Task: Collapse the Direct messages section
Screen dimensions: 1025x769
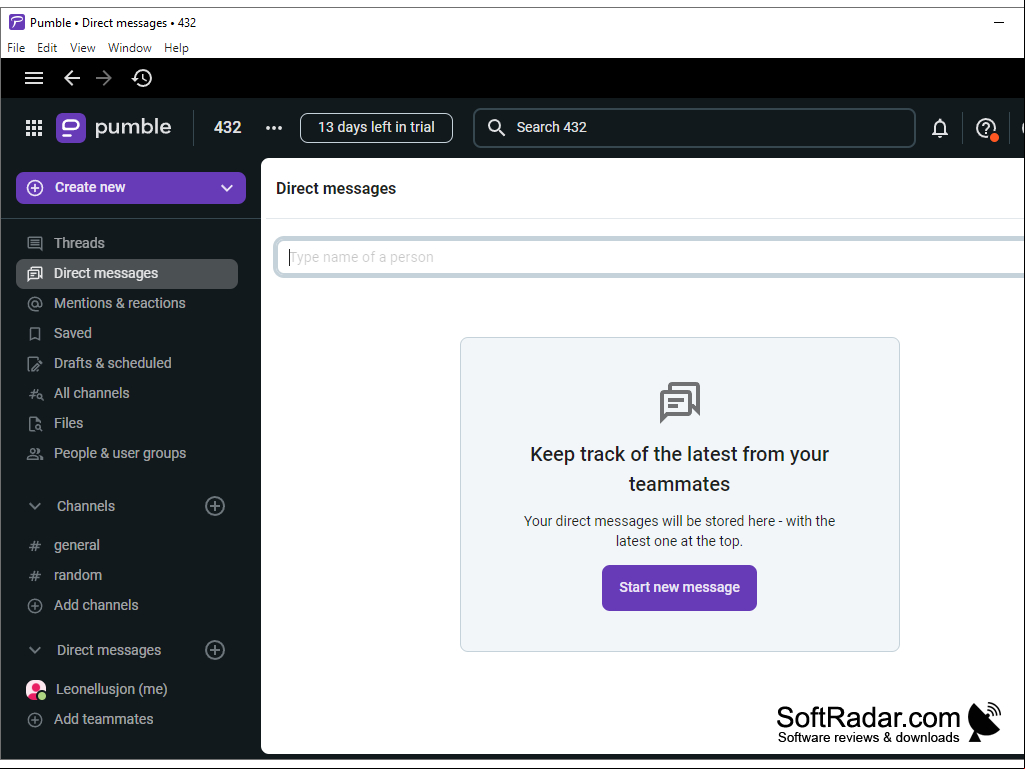Action: click(x=35, y=650)
